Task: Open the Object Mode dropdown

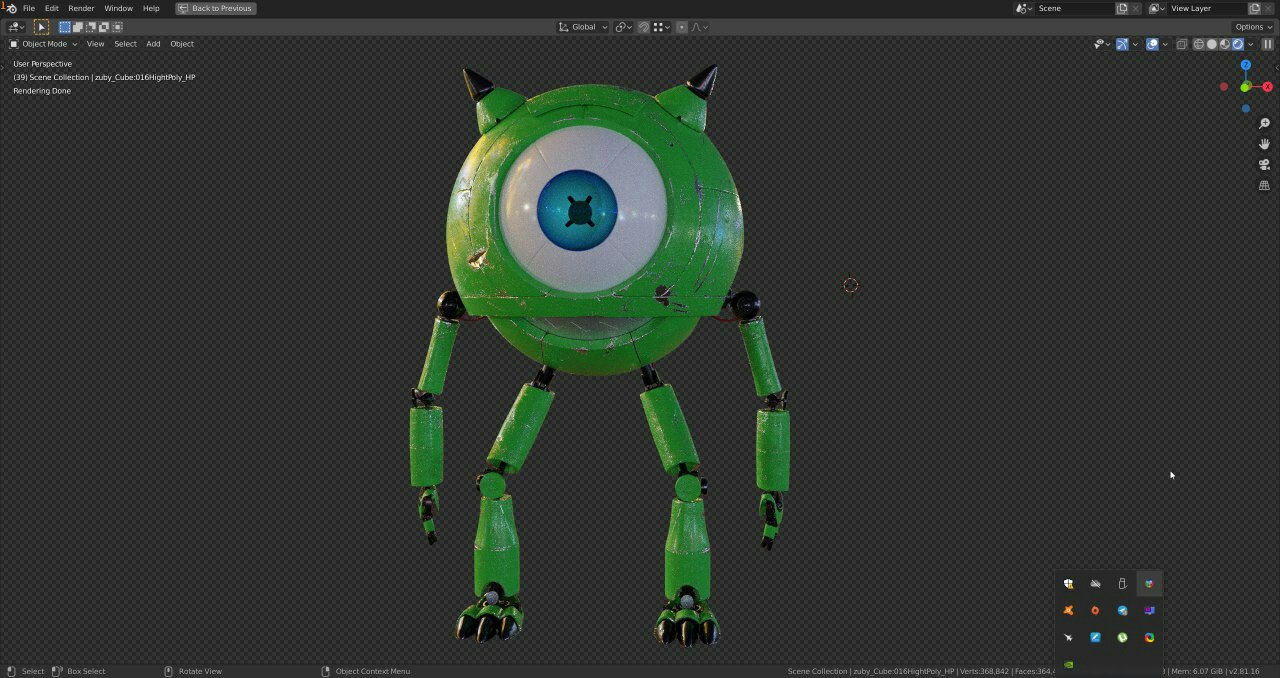Action: click(x=43, y=44)
